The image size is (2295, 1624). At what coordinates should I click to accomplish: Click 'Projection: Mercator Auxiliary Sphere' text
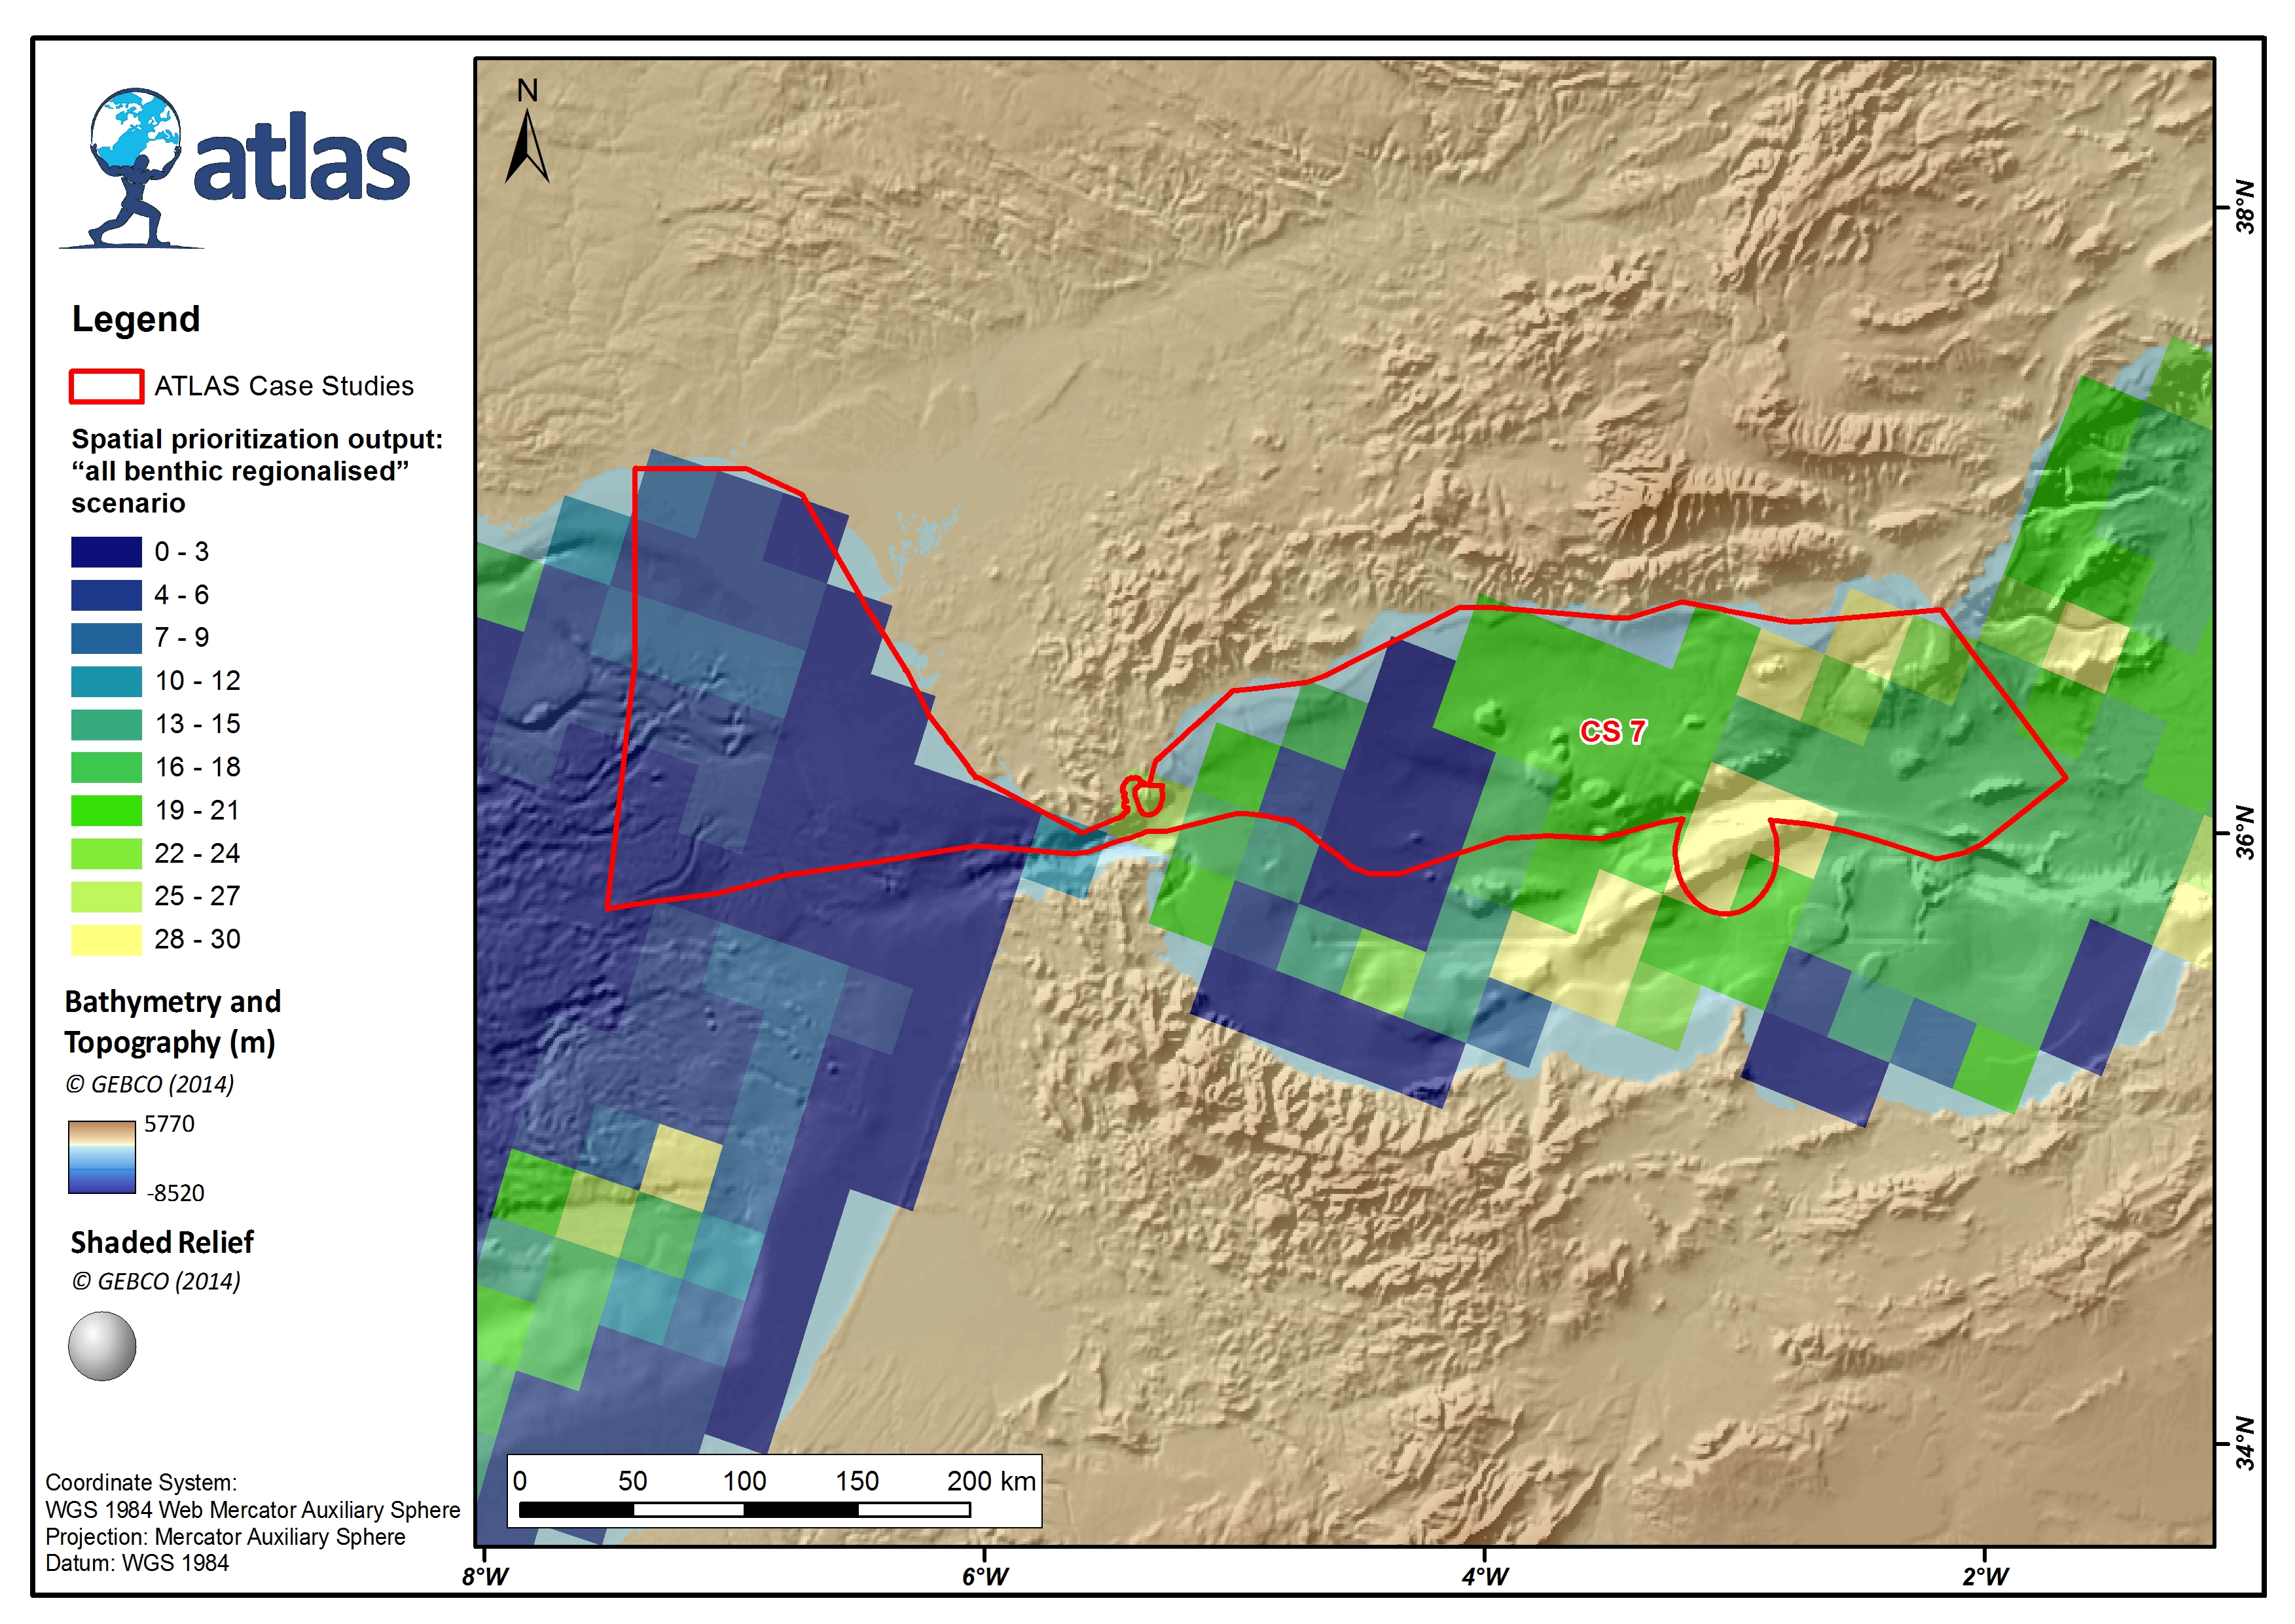[225, 1537]
